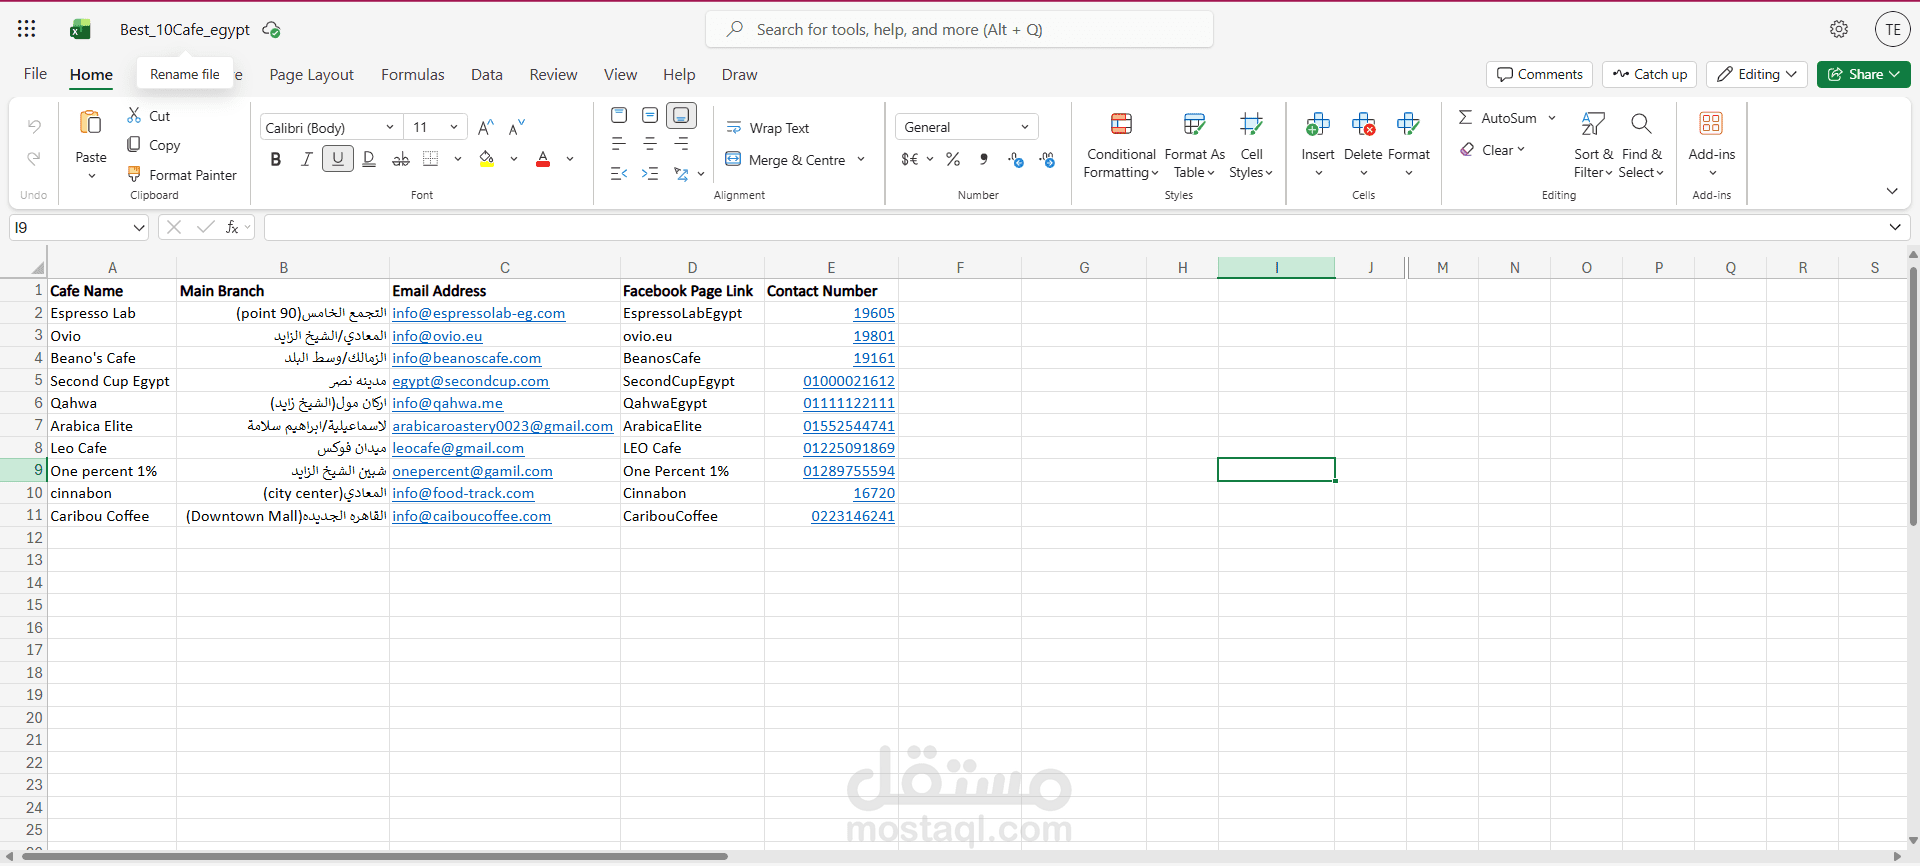Switch to the Data tab
The height and width of the screenshot is (866, 1920).
point(487,74)
